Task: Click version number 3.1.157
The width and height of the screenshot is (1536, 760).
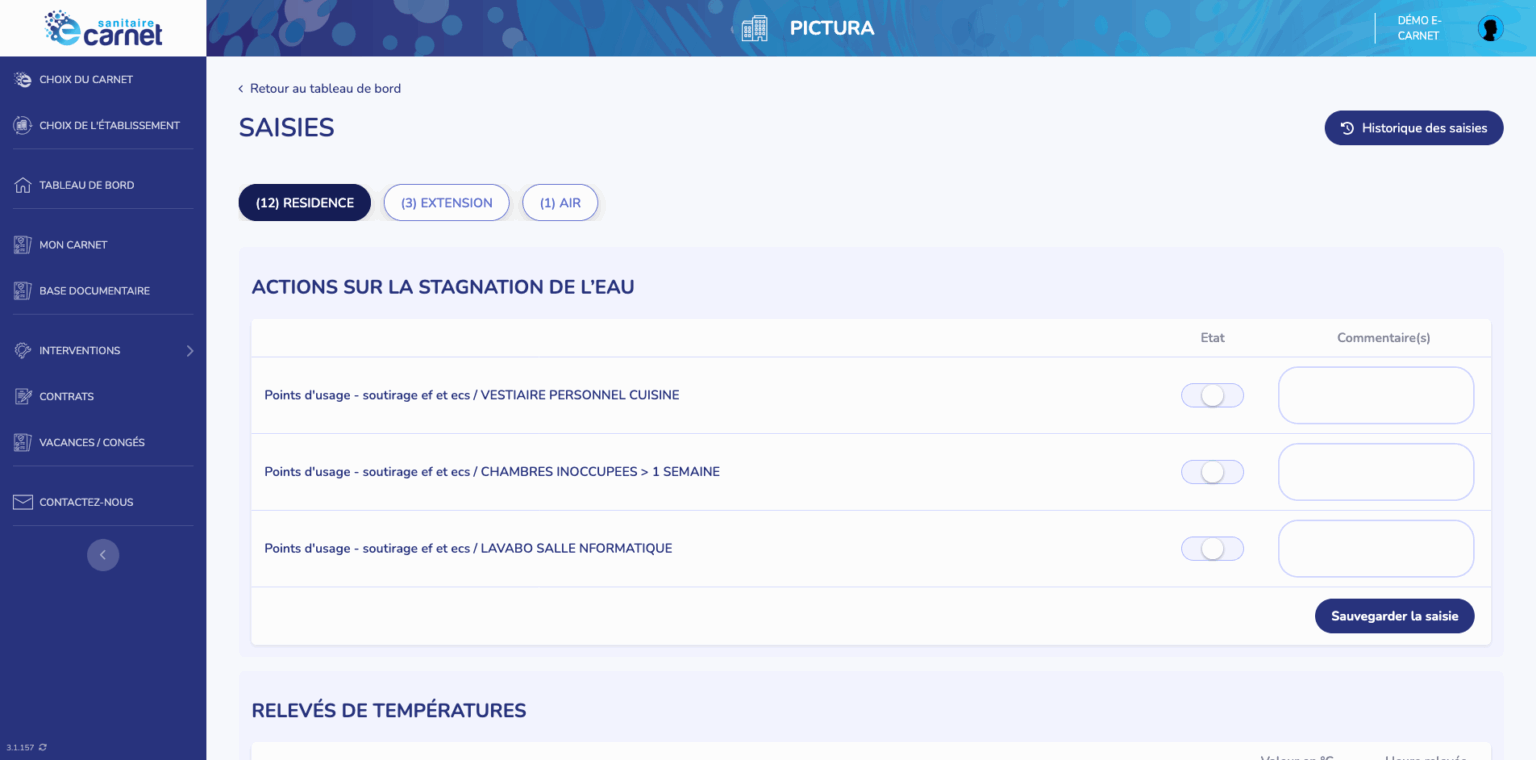Action: (x=20, y=748)
